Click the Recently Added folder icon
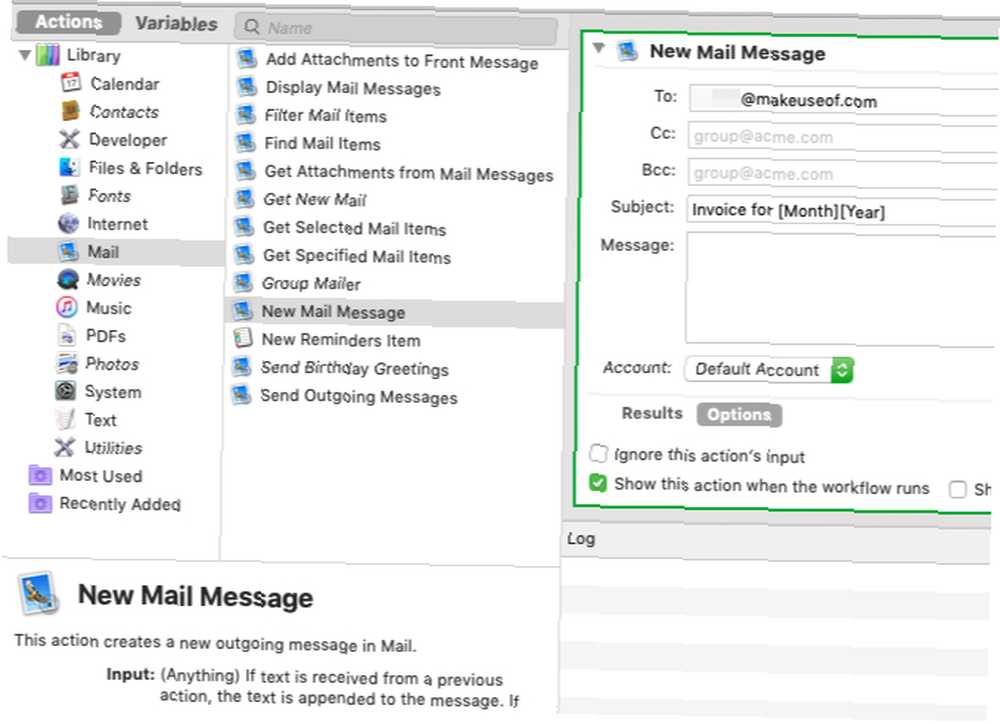The height and width of the screenshot is (724, 1000). 40,503
